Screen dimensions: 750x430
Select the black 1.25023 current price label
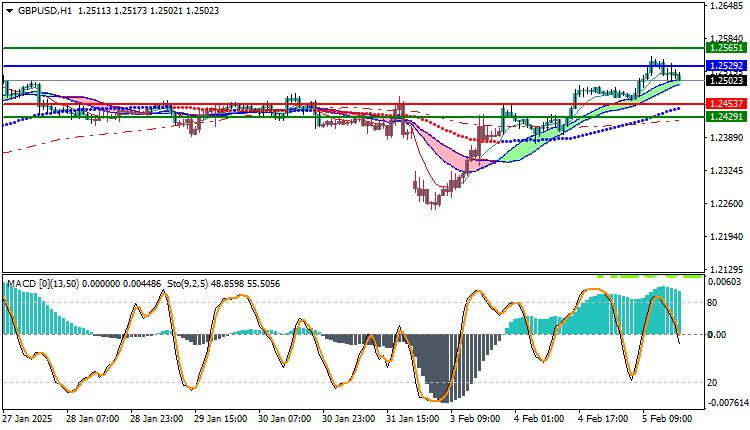[726, 80]
